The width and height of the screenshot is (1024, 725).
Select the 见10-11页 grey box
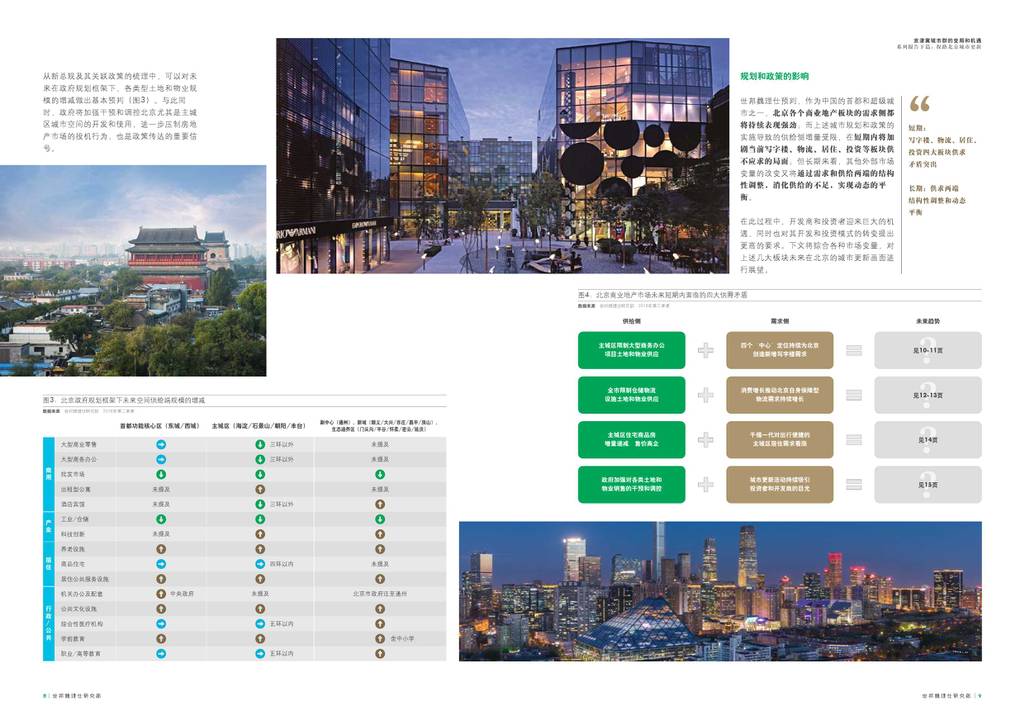tap(927, 350)
